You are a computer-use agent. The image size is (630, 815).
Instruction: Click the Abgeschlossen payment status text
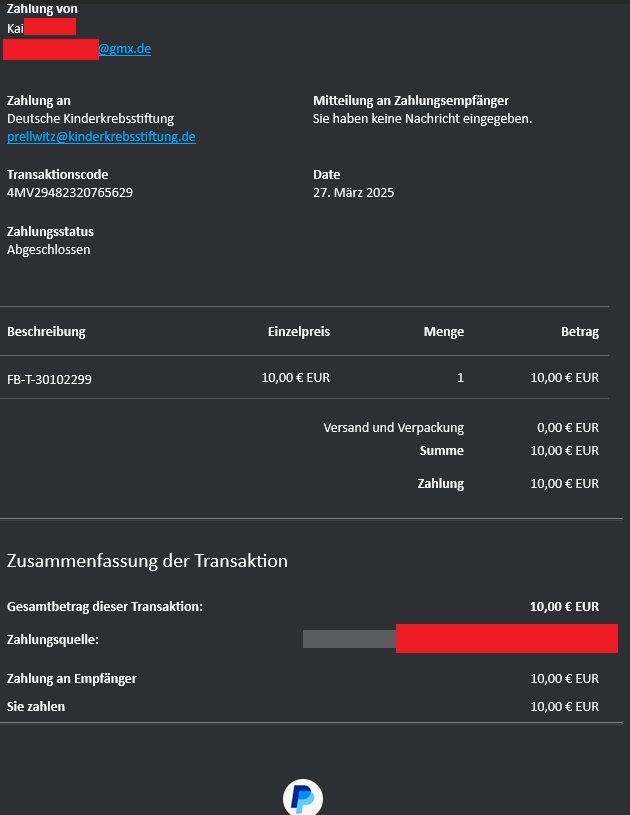49,250
